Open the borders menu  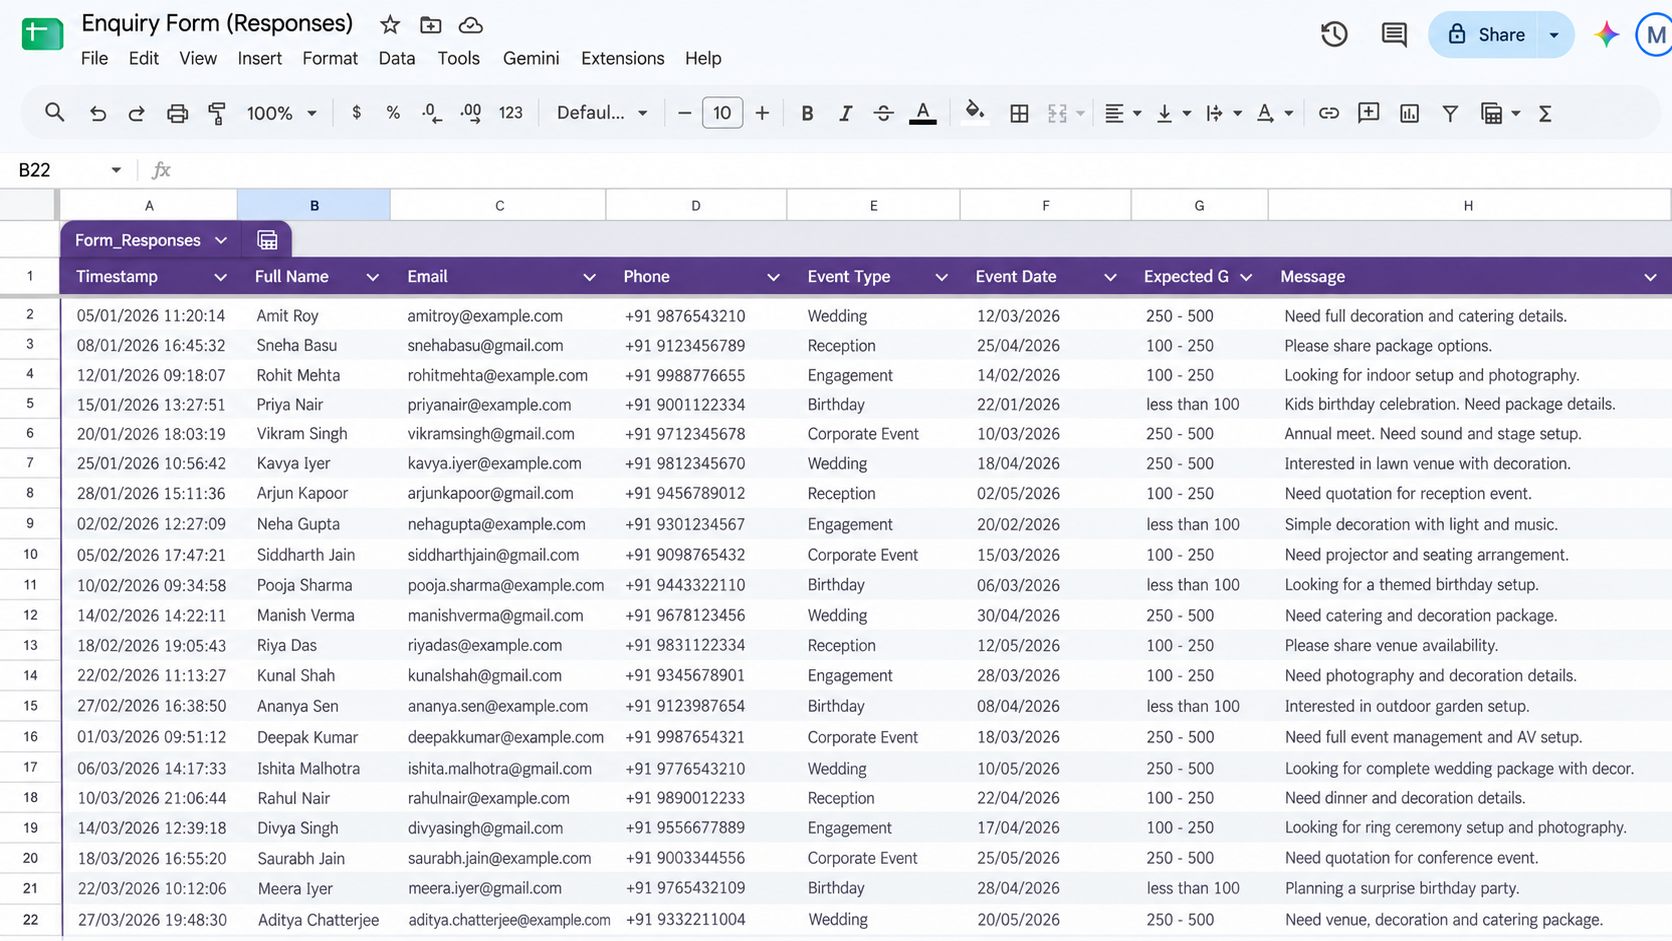click(1019, 114)
